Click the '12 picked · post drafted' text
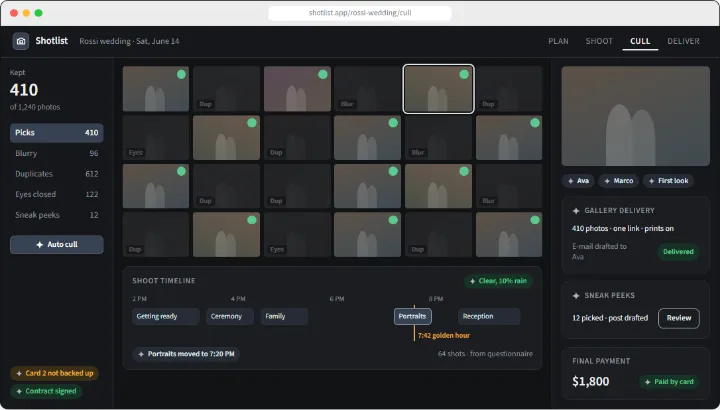The image size is (720, 410). point(610,318)
